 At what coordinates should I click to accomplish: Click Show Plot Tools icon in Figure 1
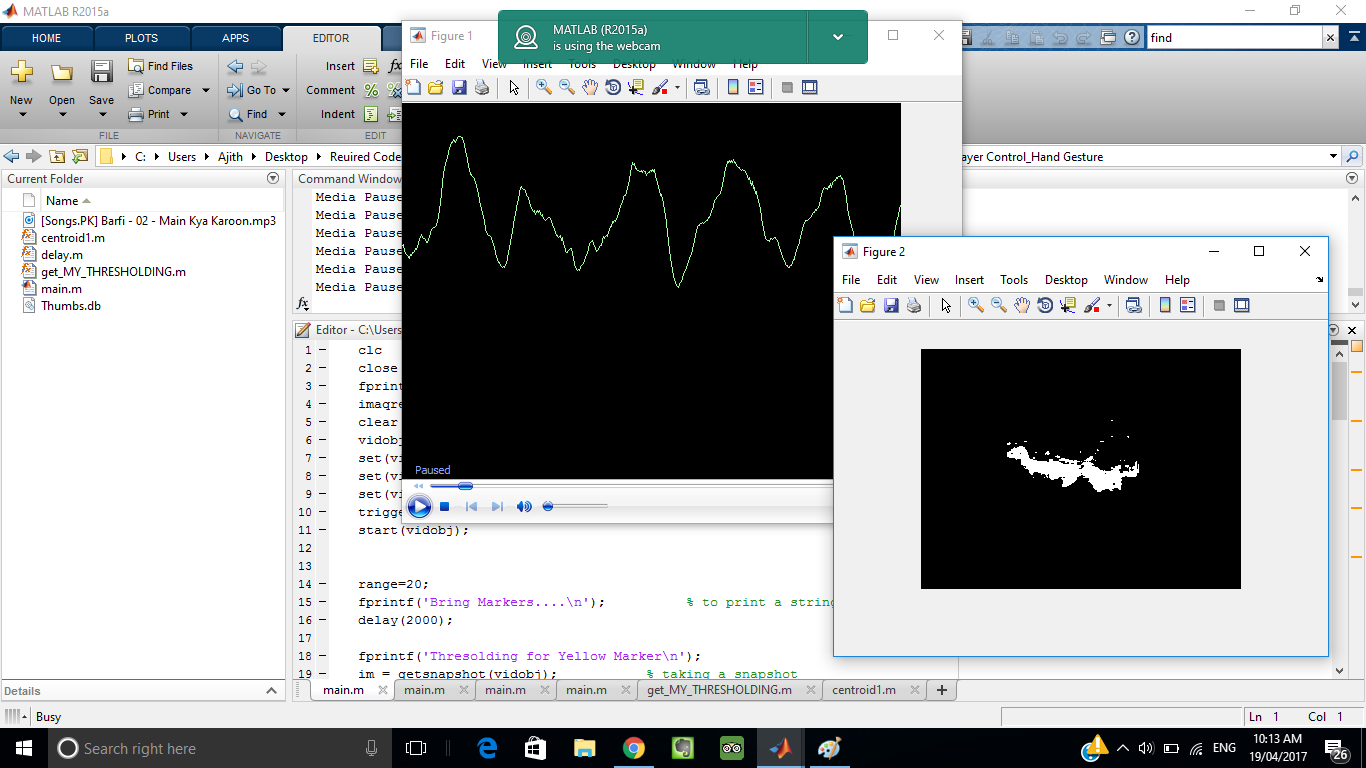click(x=810, y=88)
